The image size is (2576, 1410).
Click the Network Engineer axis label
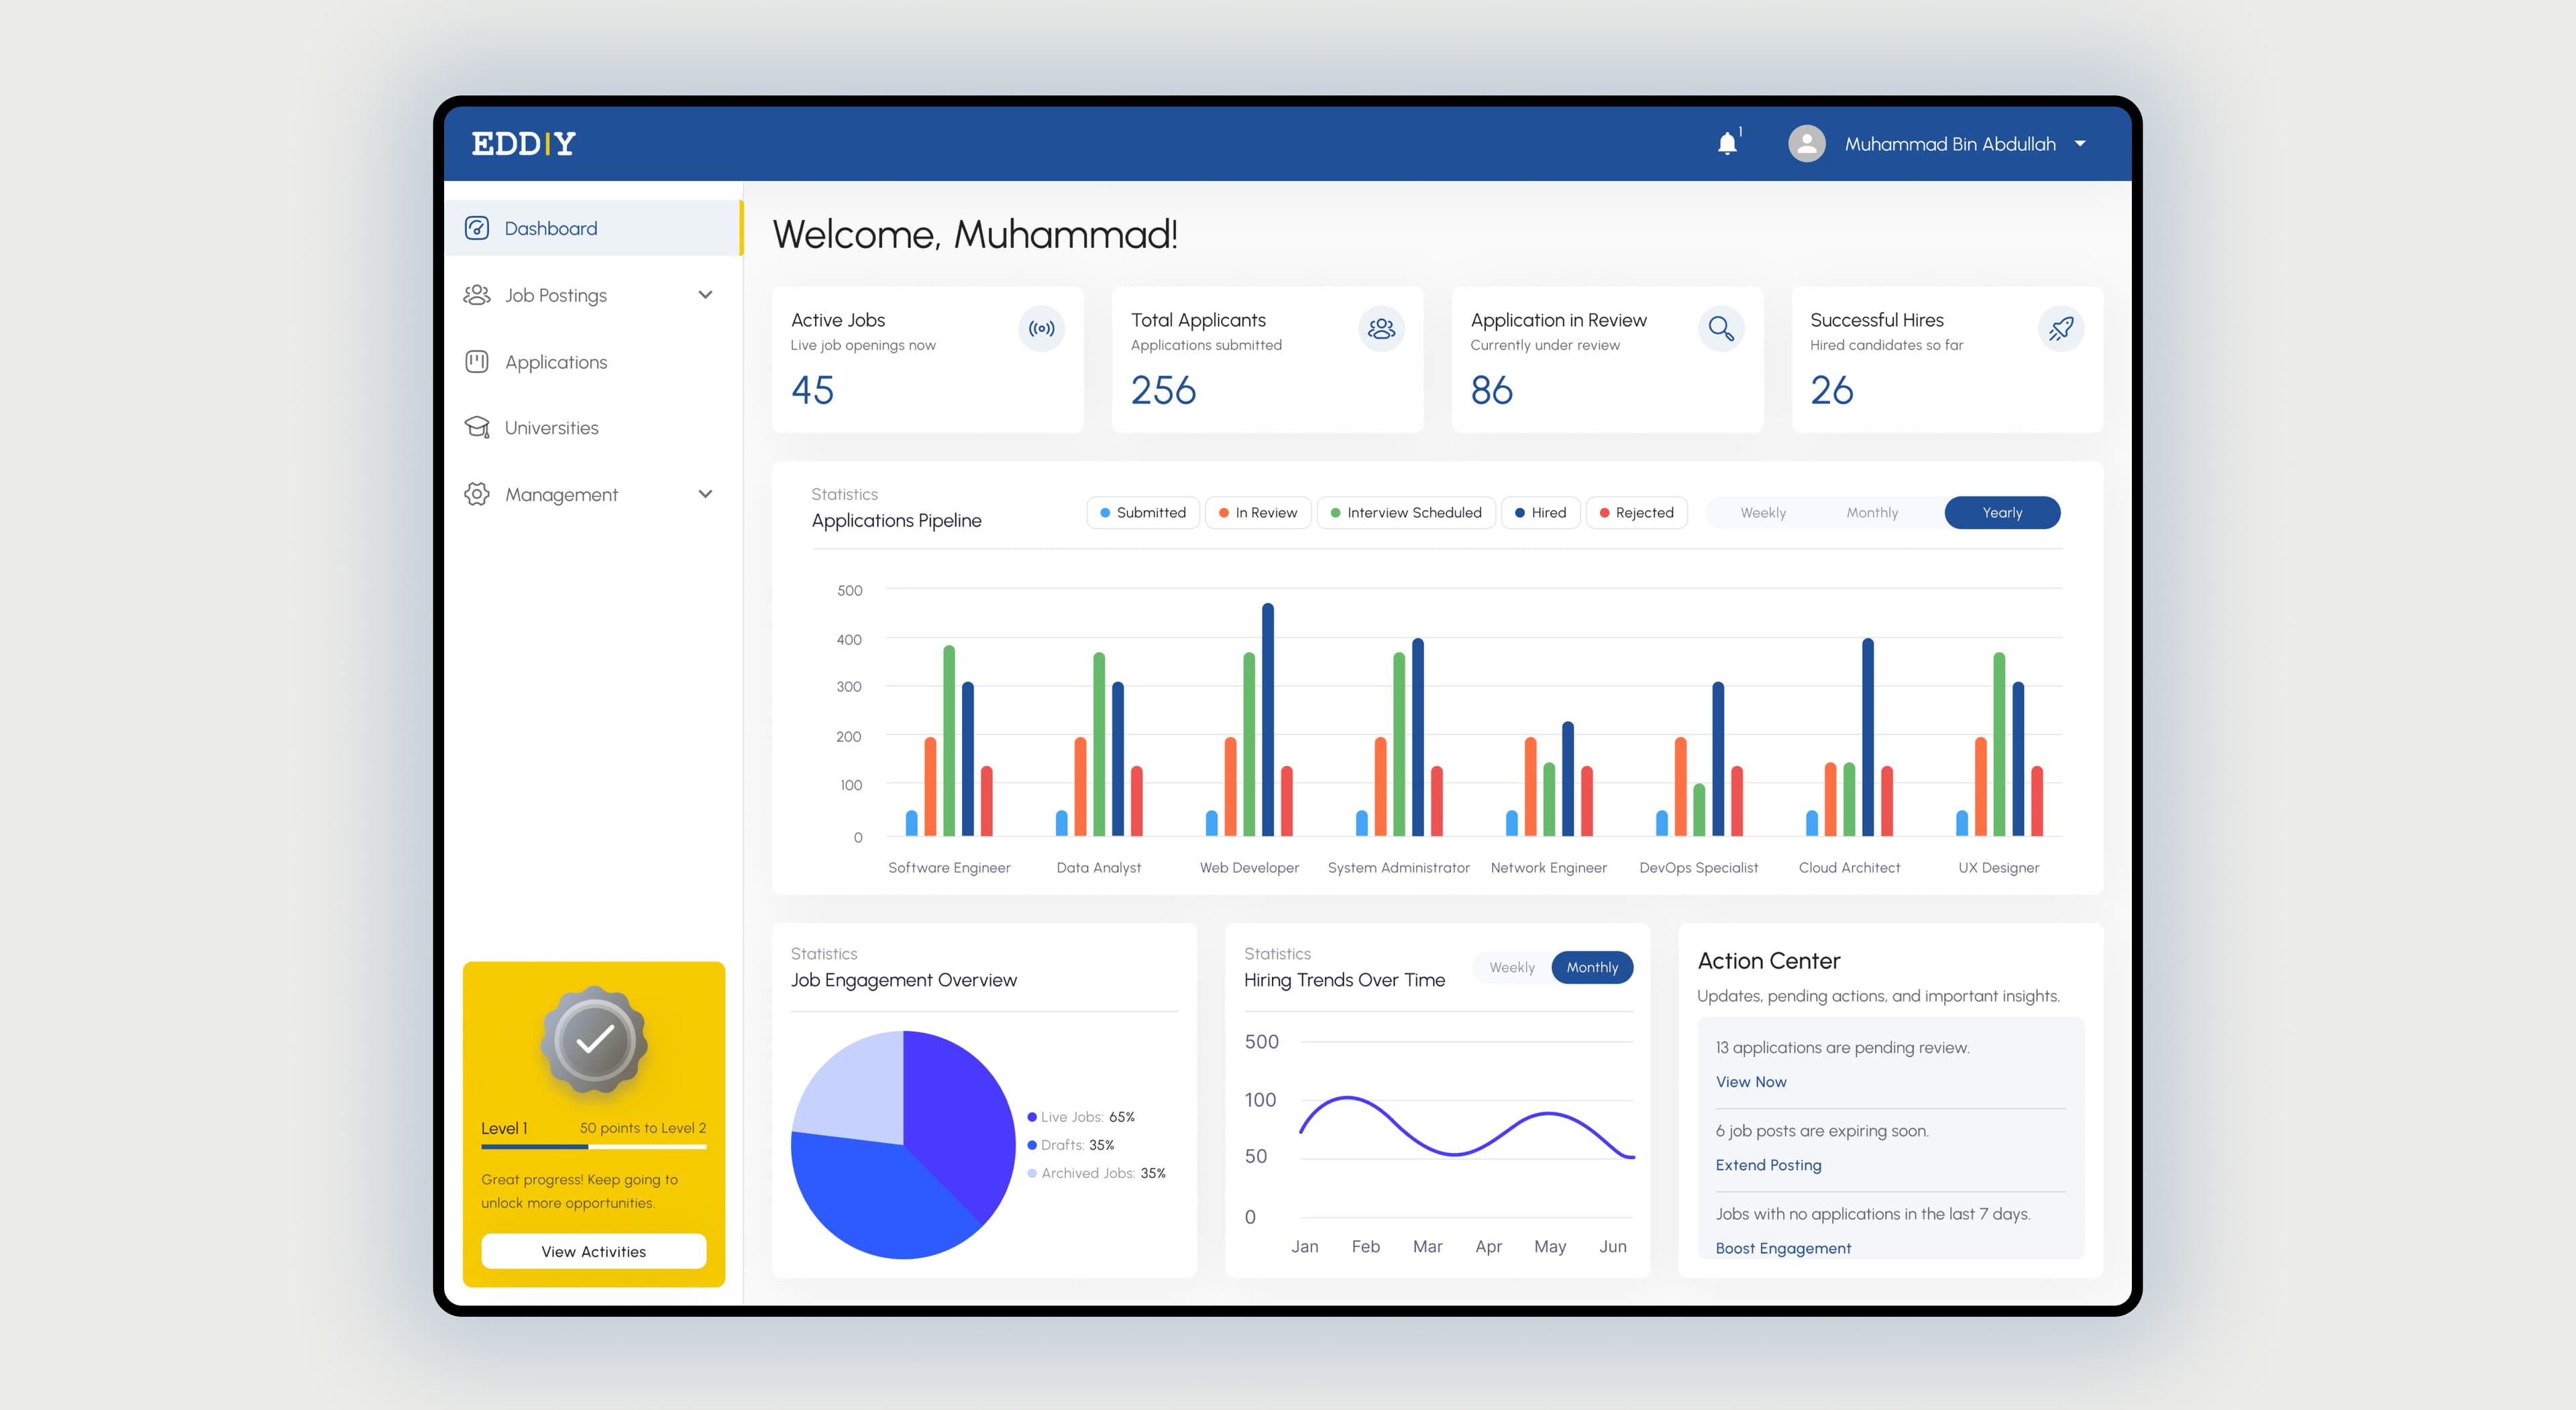(1548, 867)
